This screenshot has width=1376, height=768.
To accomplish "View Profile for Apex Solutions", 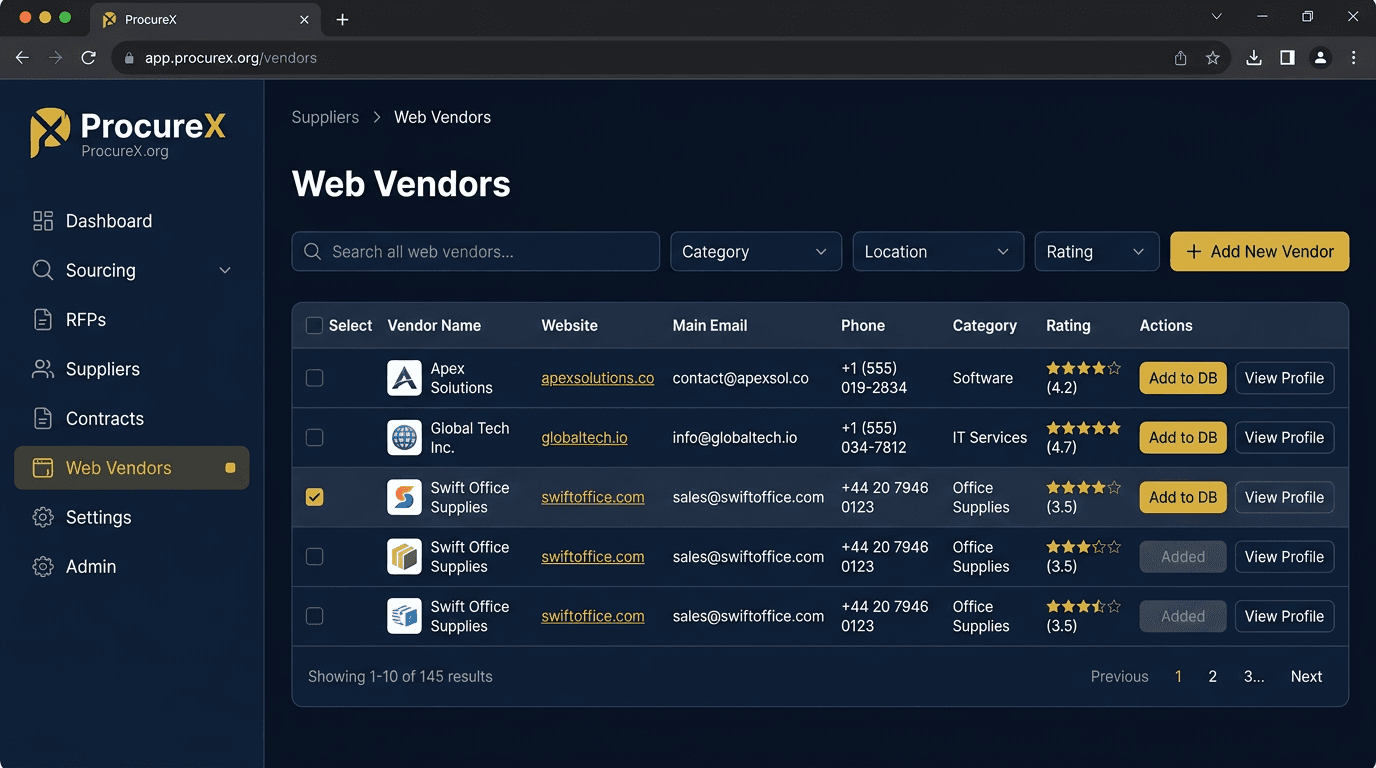I will (x=1284, y=378).
